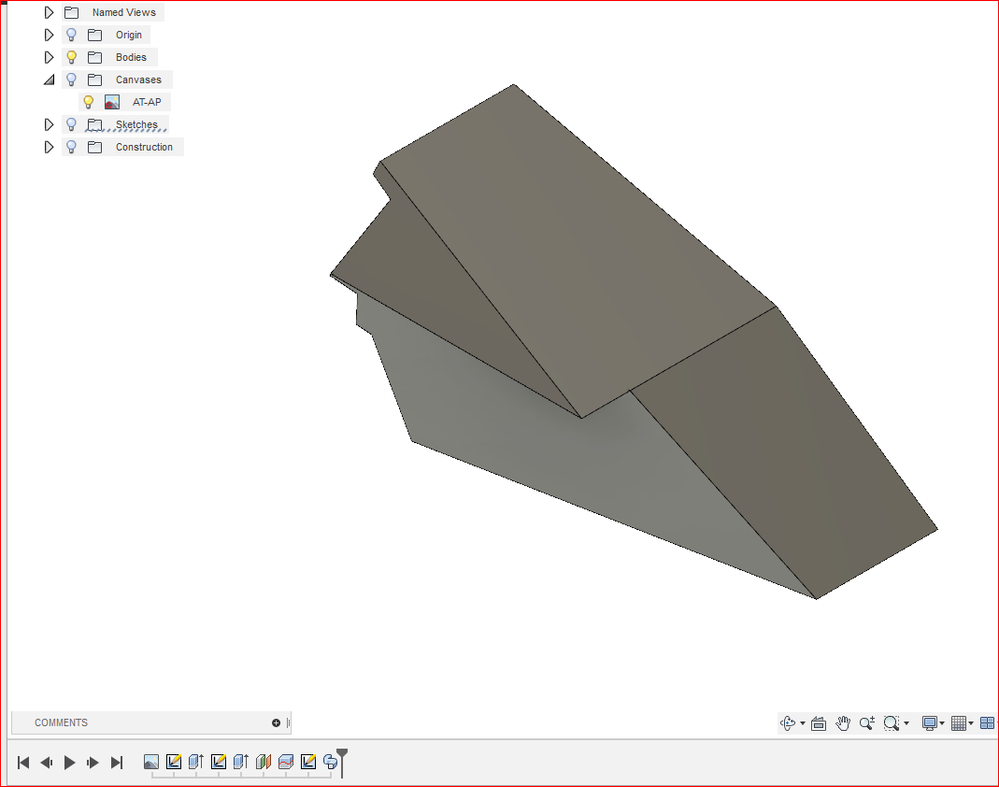Image resolution: width=999 pixels, height=787 pixels.
Task: Click the timeline end marker
Action: pyautogui.click(x=342, y=762)
